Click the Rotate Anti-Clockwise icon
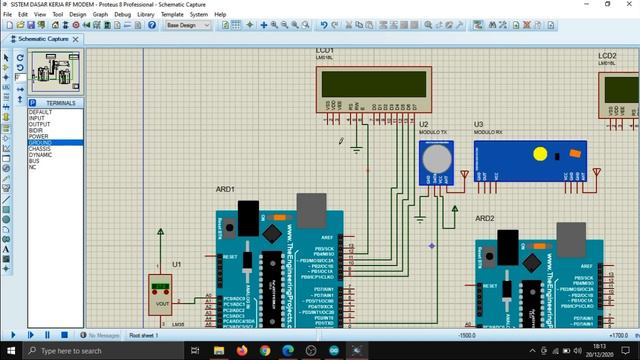 [20, 67]
